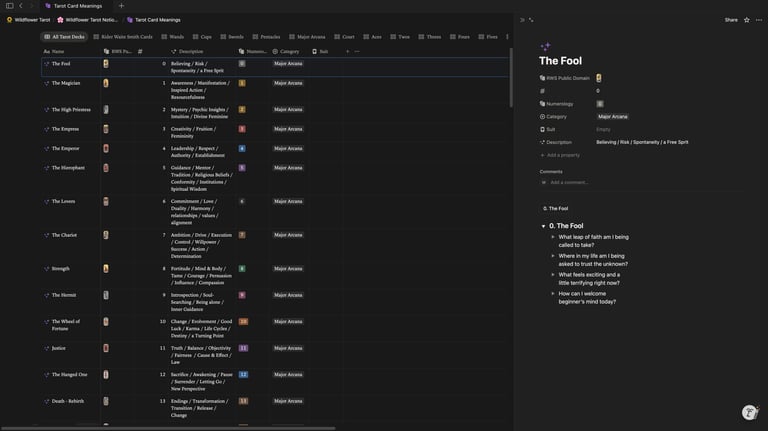Open The Hierophant row
Image resolution: width=768 pixels, height=431 pixels.
tap(68, 168)
